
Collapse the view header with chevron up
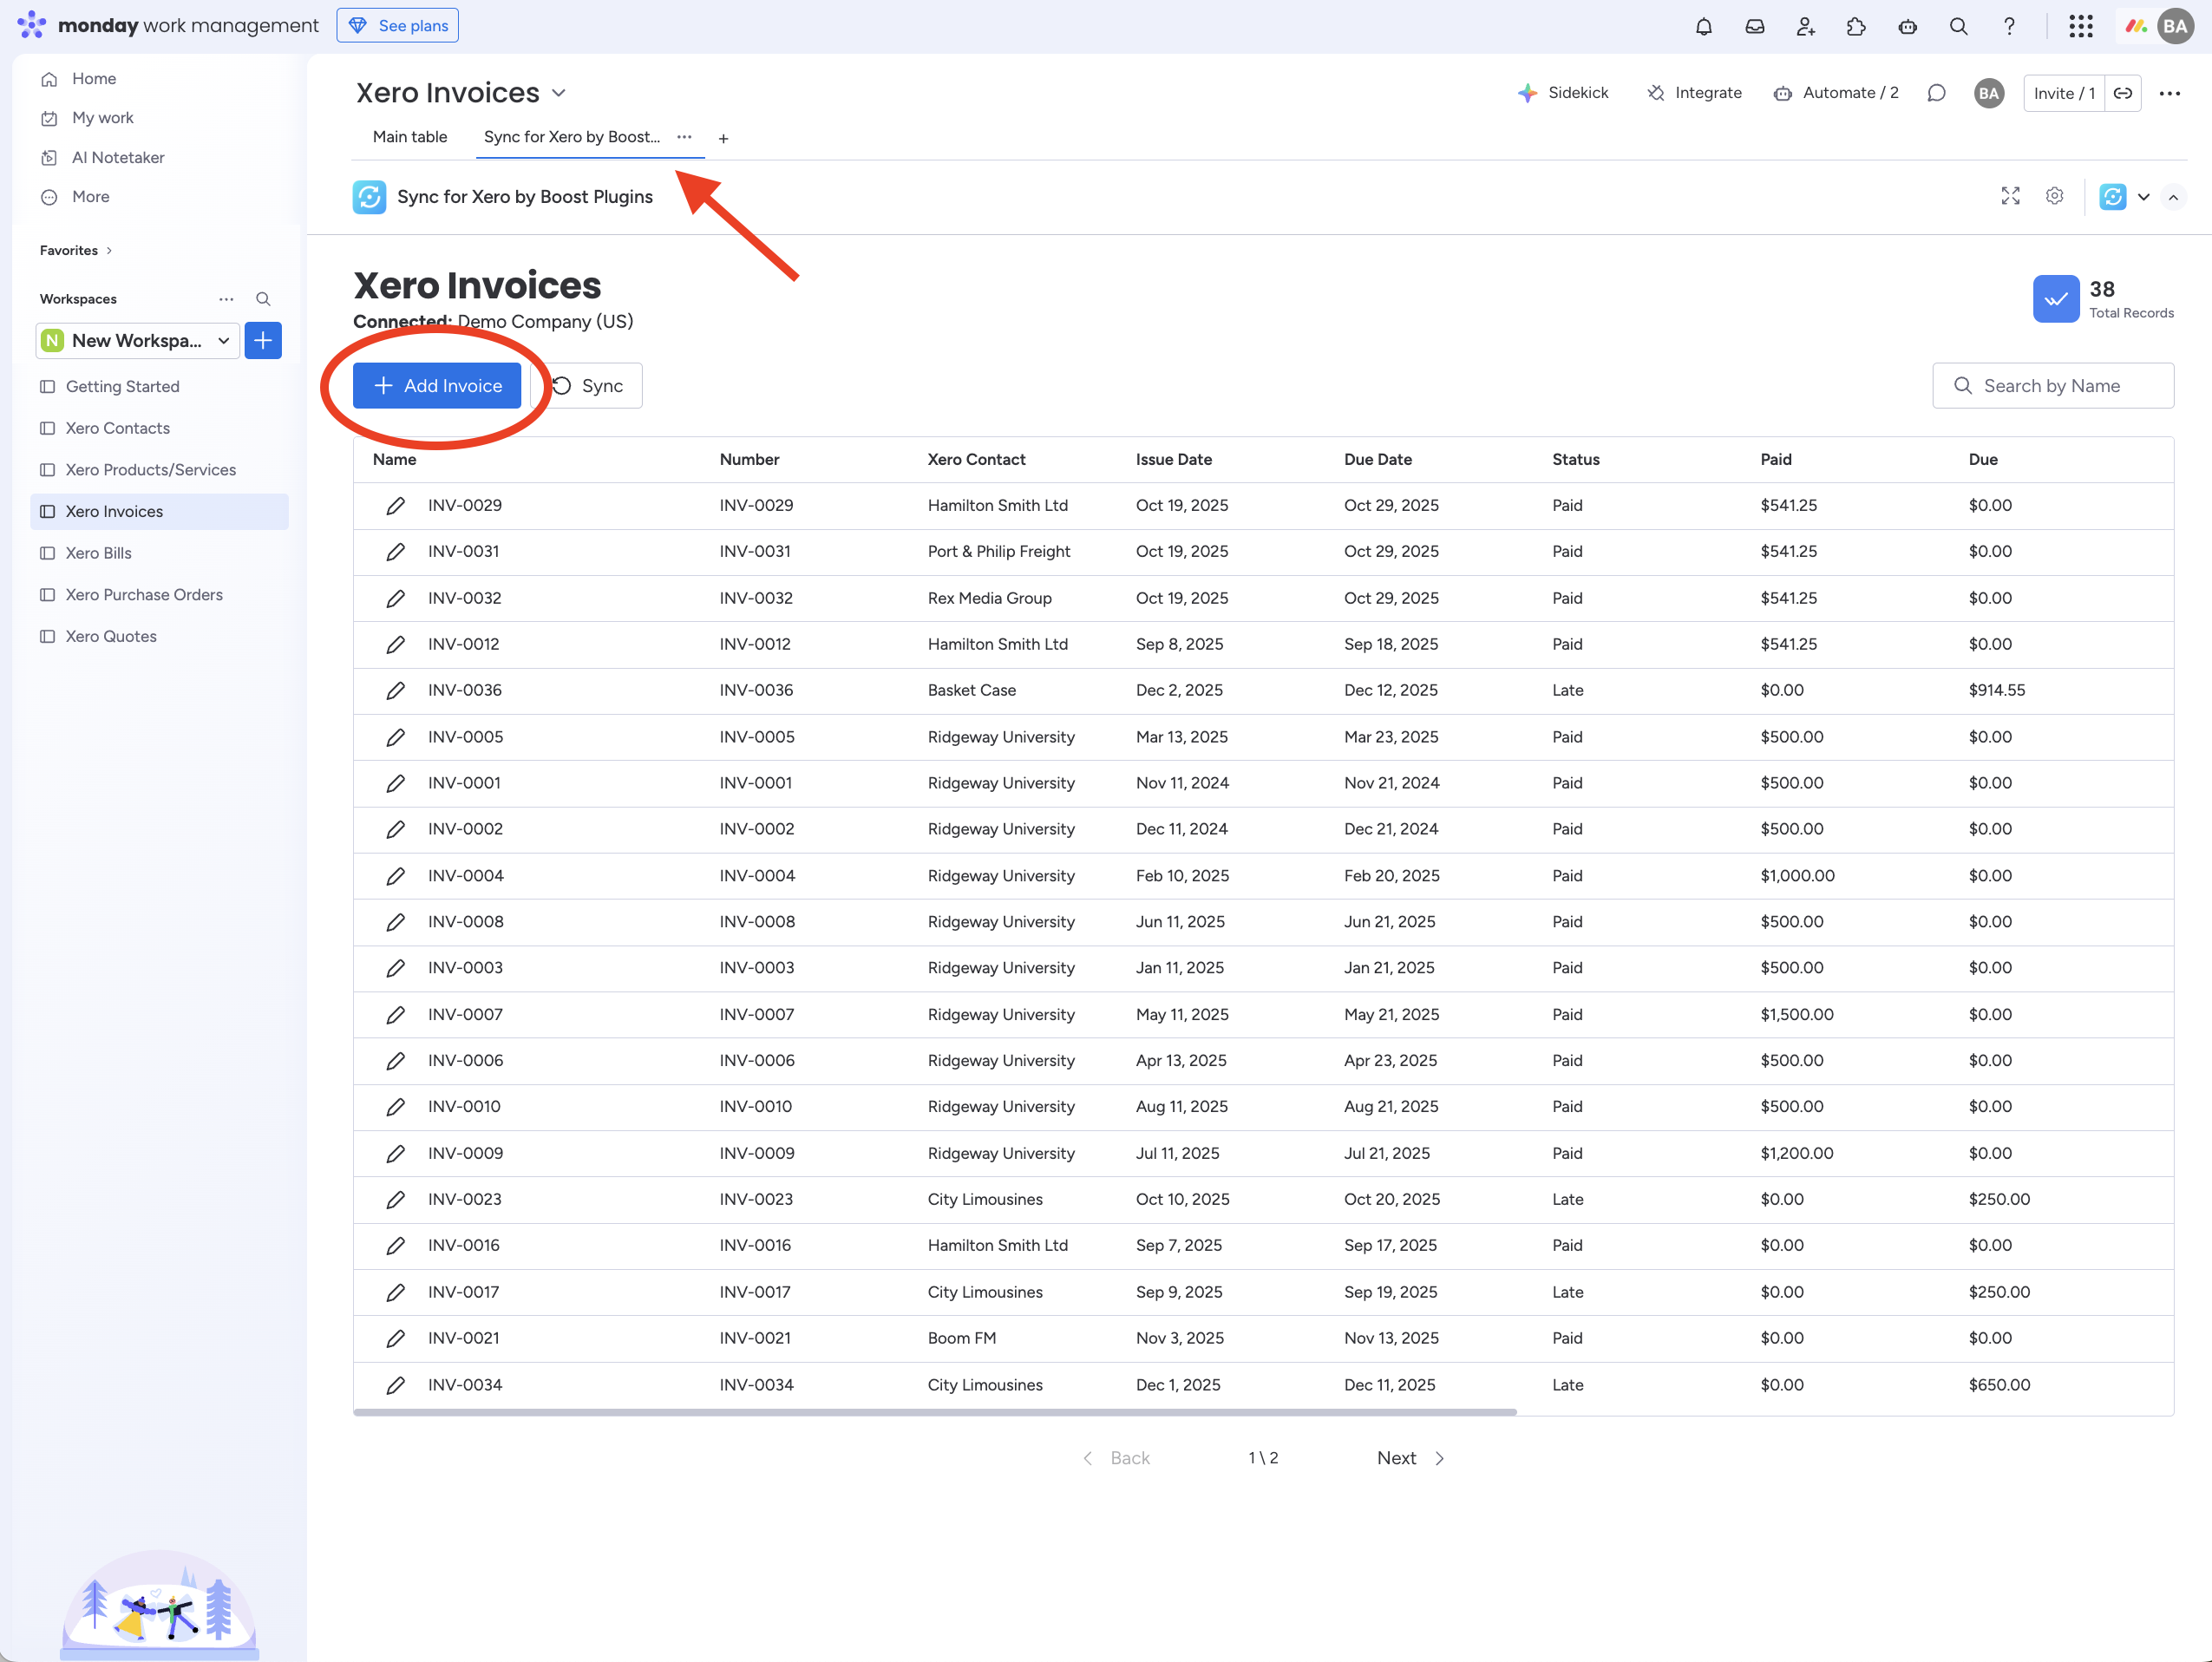point(2173,197)
